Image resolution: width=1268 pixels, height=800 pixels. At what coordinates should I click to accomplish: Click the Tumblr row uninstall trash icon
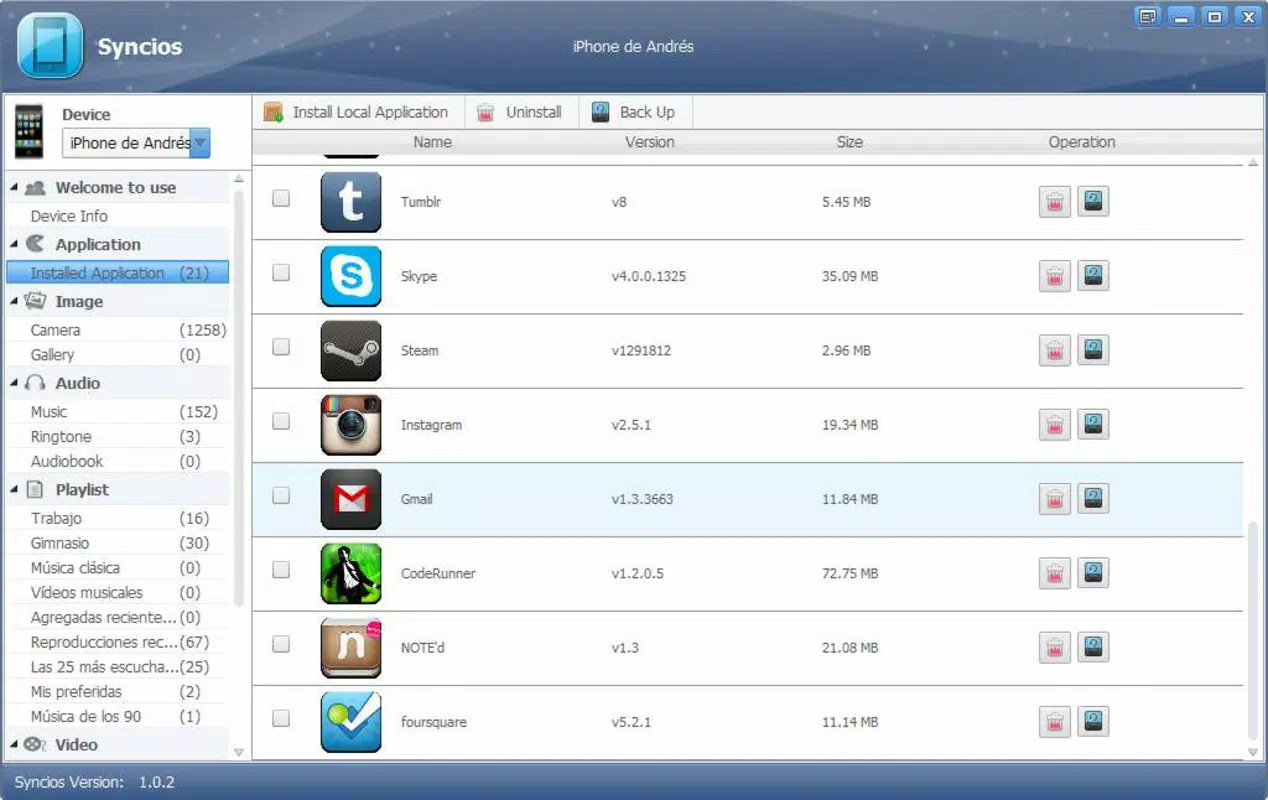[x=1054, y=202]
